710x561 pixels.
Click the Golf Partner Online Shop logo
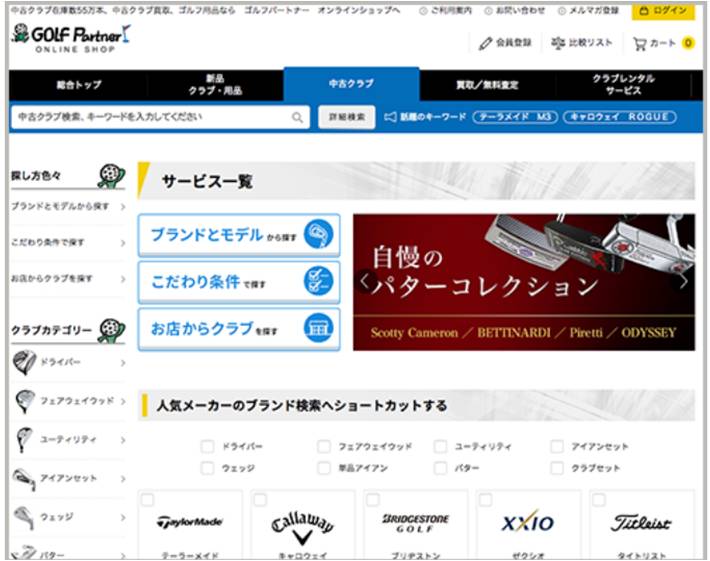71,39
